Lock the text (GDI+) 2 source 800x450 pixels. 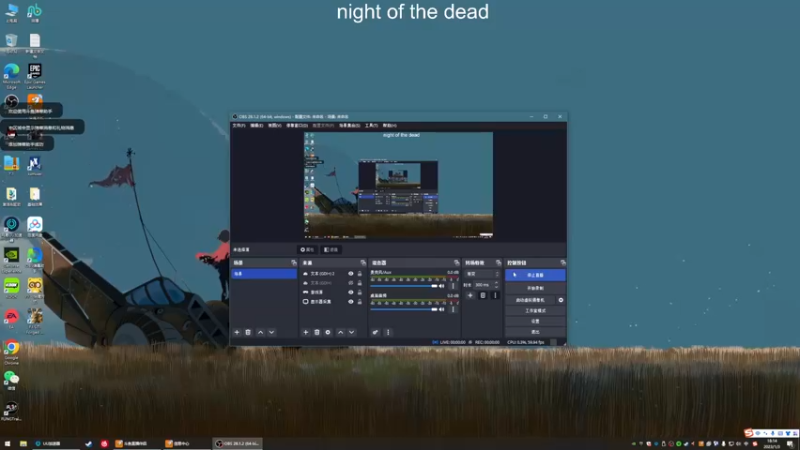tap(359, 273)
